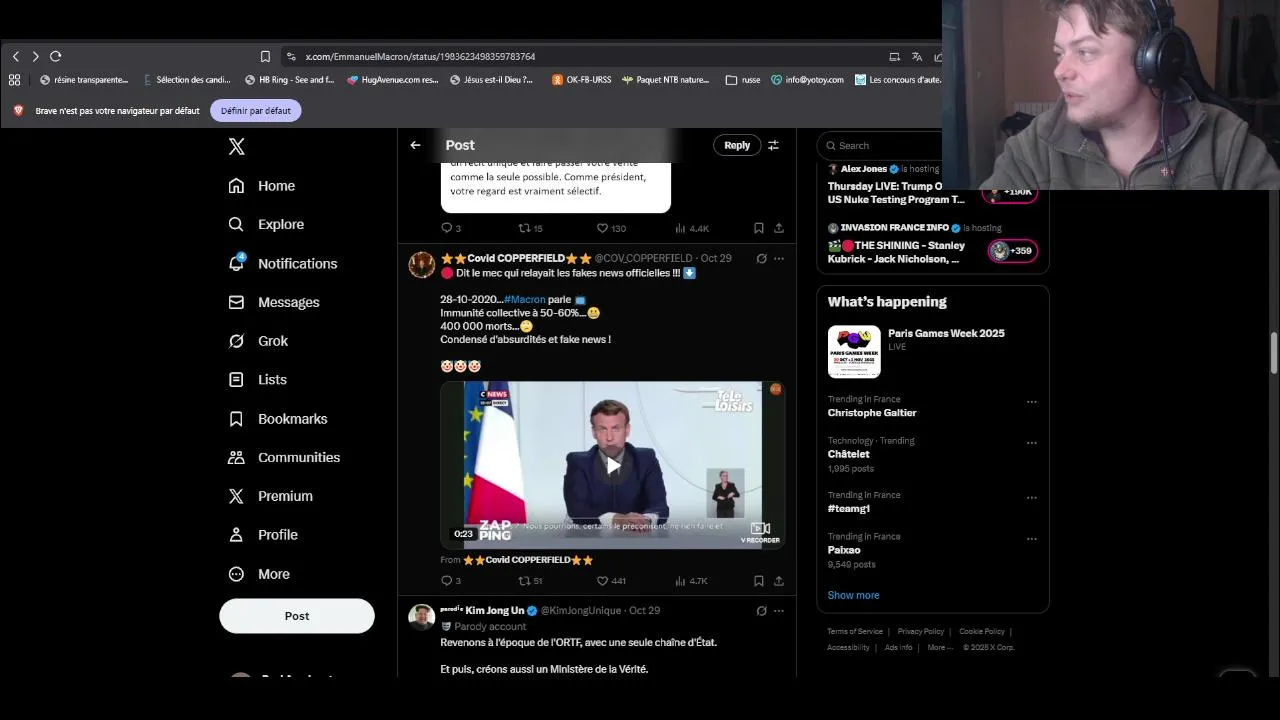
Task: Open 'HugAvenue.com res...' bookmark
Action: click(393, 80)
